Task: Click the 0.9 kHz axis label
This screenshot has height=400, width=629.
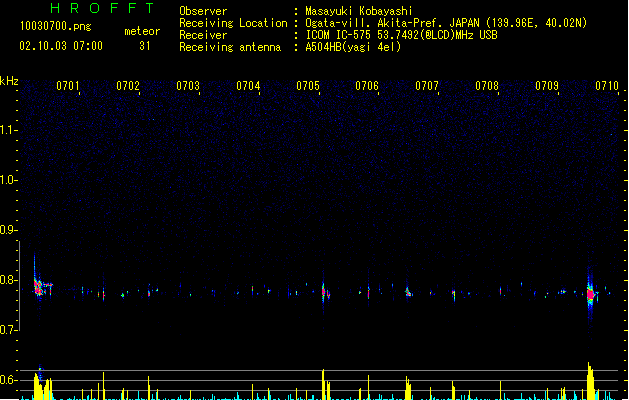Action: point(8,230)
